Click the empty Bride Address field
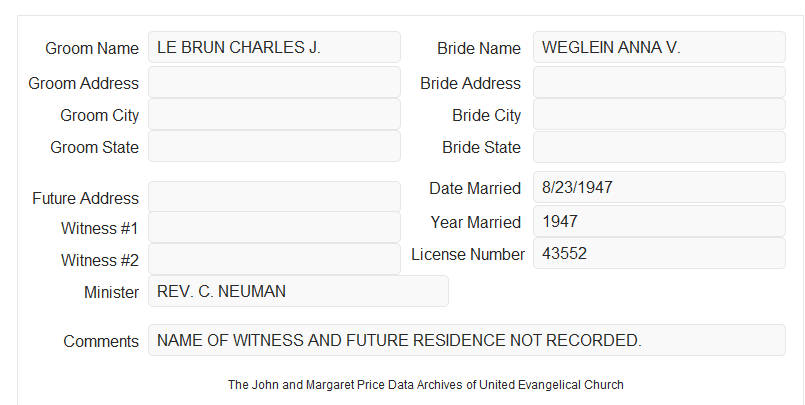The height and width of the screenshot is (405, 805). 659,82
